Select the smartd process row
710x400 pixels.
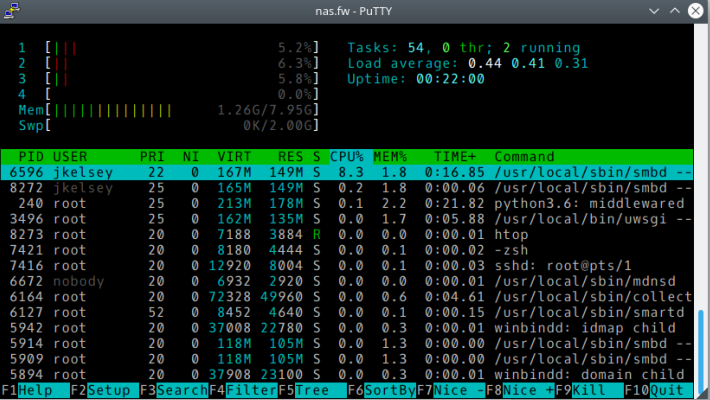(x=347, y=312)
